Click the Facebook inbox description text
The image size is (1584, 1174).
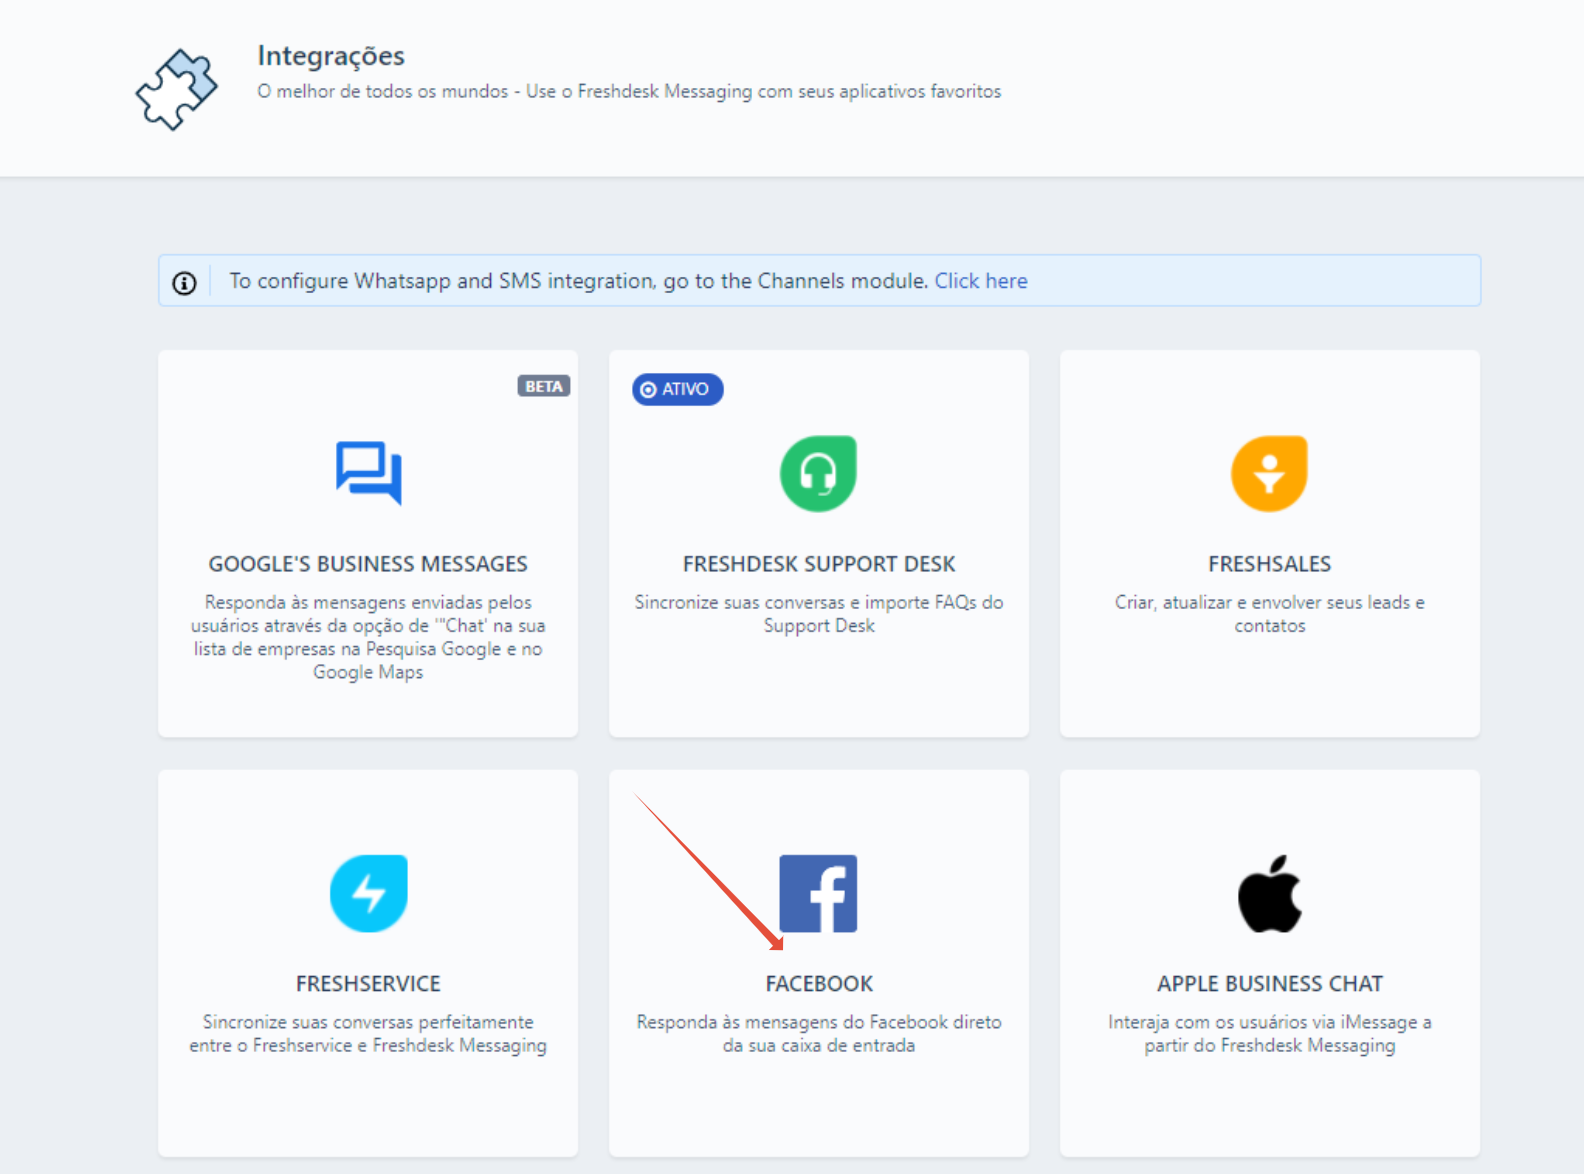tap(819, 1034)
